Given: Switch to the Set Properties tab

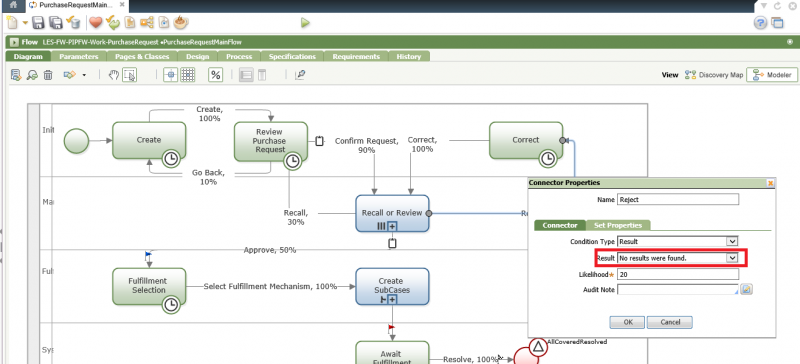Looking at the screenshot, I should [617, 225].
